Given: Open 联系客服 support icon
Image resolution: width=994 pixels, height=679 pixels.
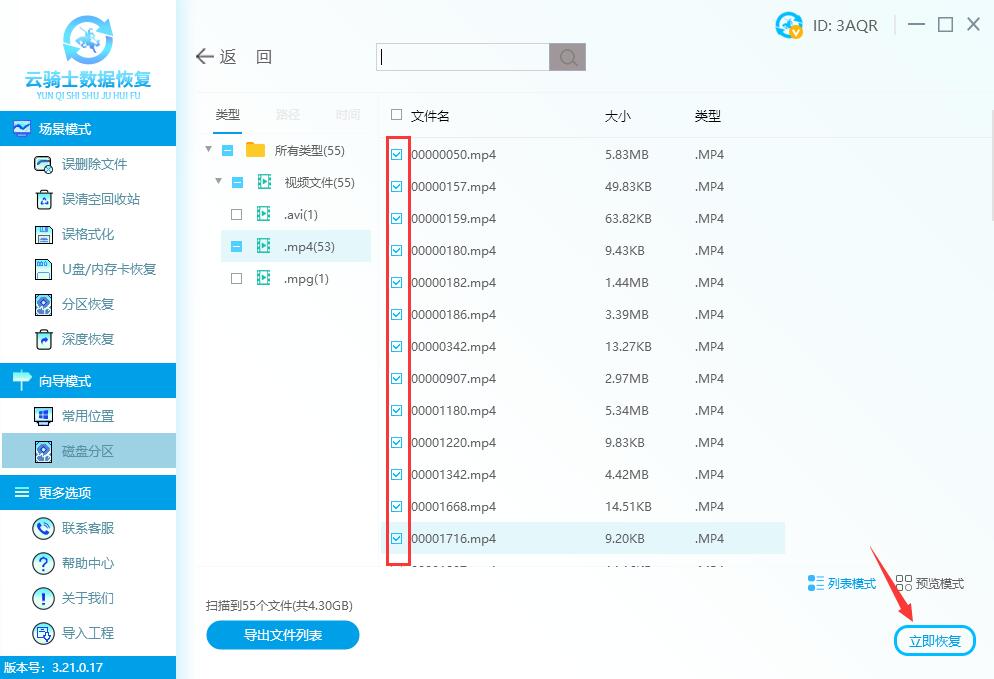Looking at the screenshot, I should 43,528.
